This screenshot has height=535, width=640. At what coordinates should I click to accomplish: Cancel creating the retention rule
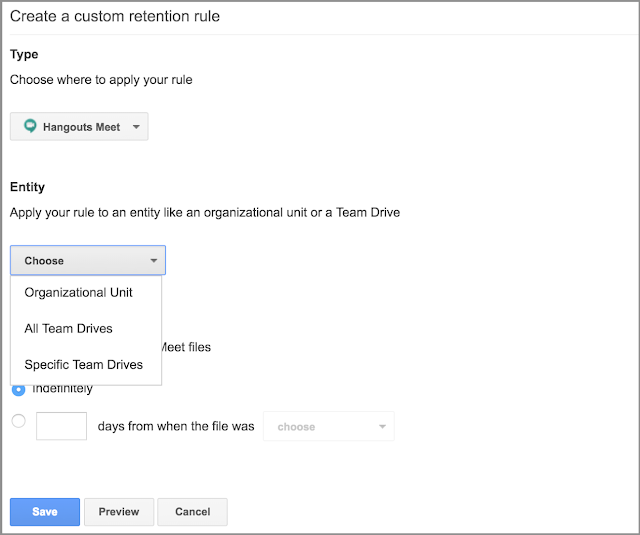pyautogui.click(x=192, y=511)
